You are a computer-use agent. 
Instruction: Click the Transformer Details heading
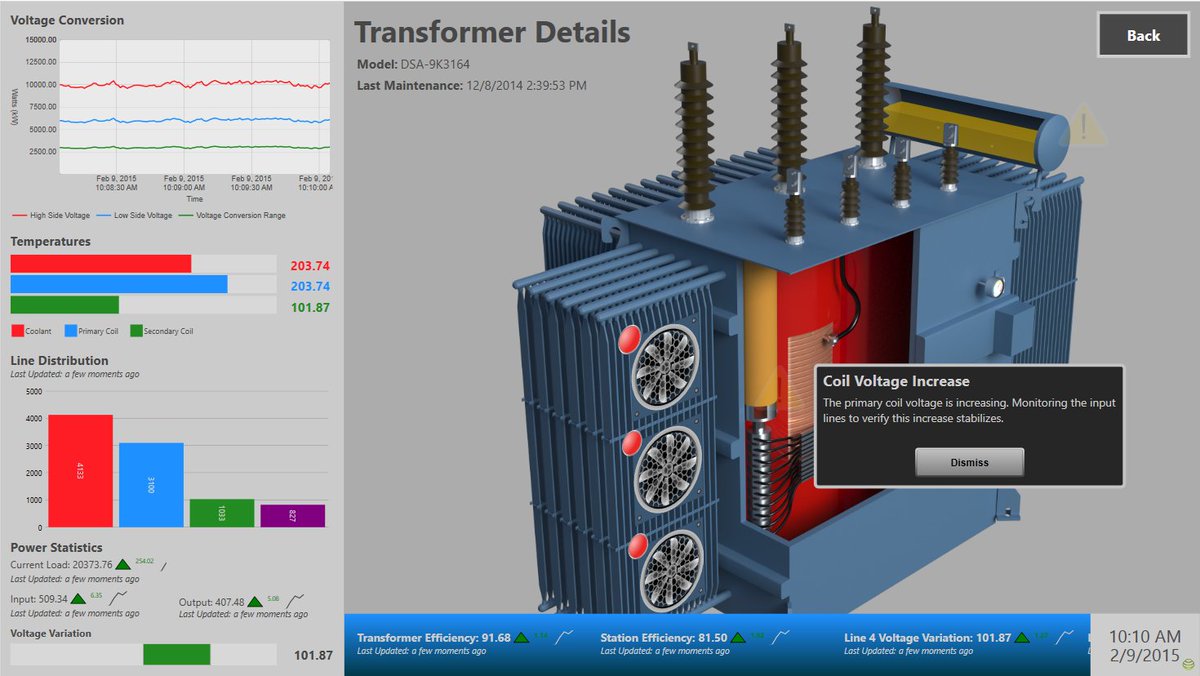[x=492, y=32]
